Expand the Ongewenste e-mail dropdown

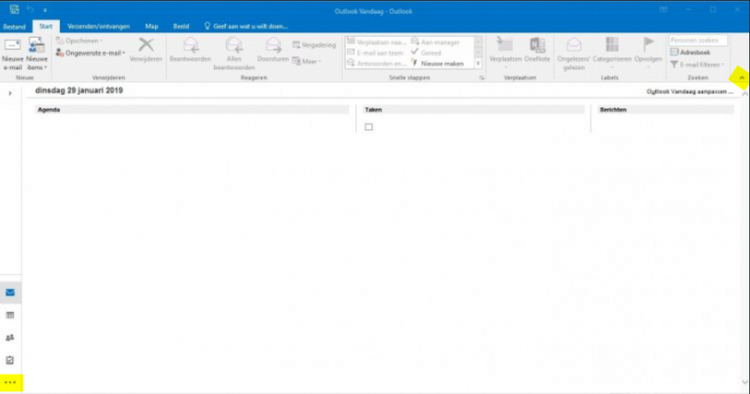tap(90, 53)
